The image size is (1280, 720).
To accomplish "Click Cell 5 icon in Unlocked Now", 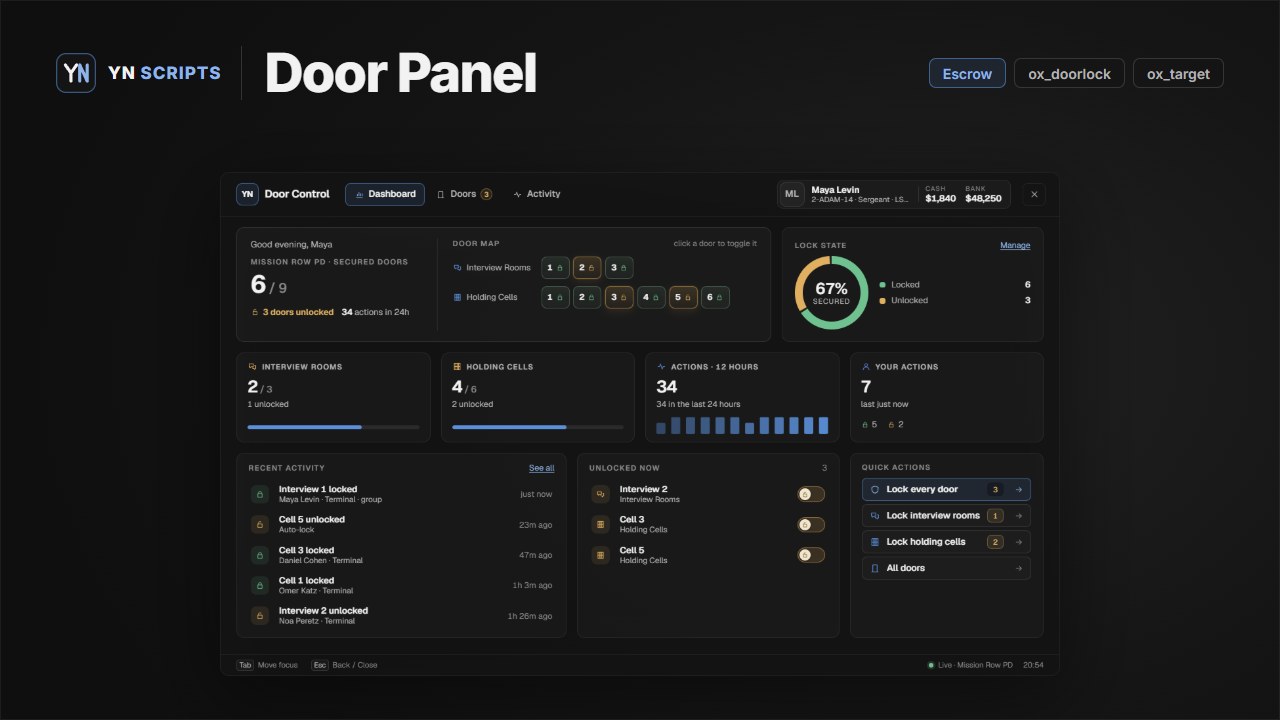I will 601,555.
